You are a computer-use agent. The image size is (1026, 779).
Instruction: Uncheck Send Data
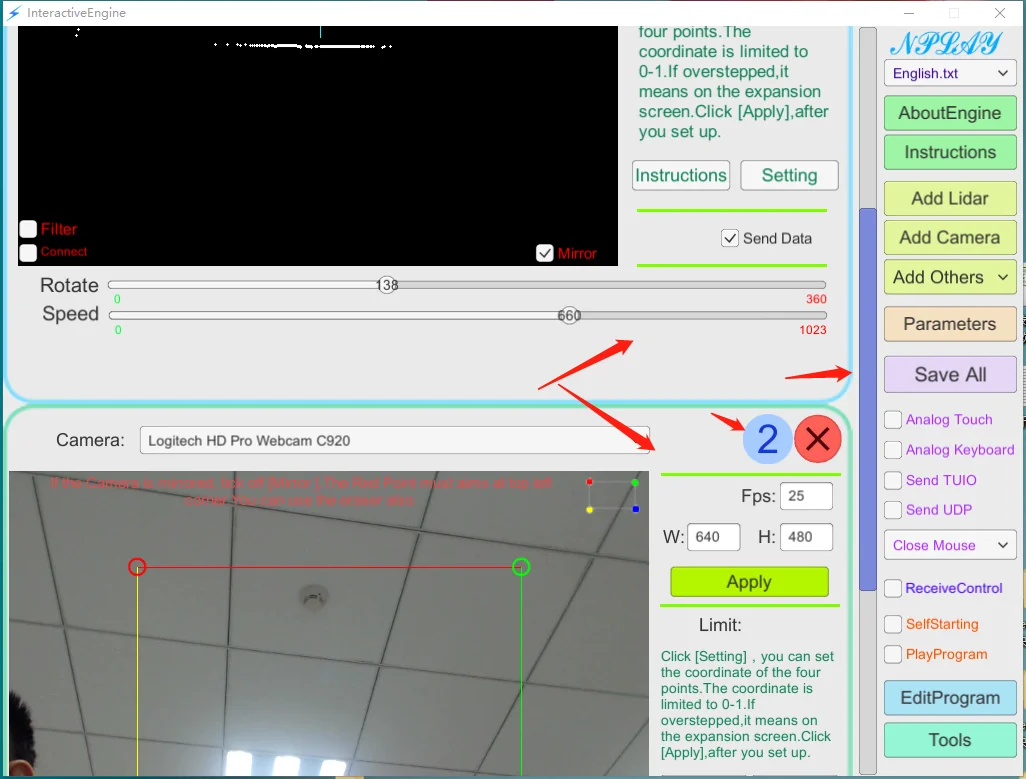[x=730, y=238]
